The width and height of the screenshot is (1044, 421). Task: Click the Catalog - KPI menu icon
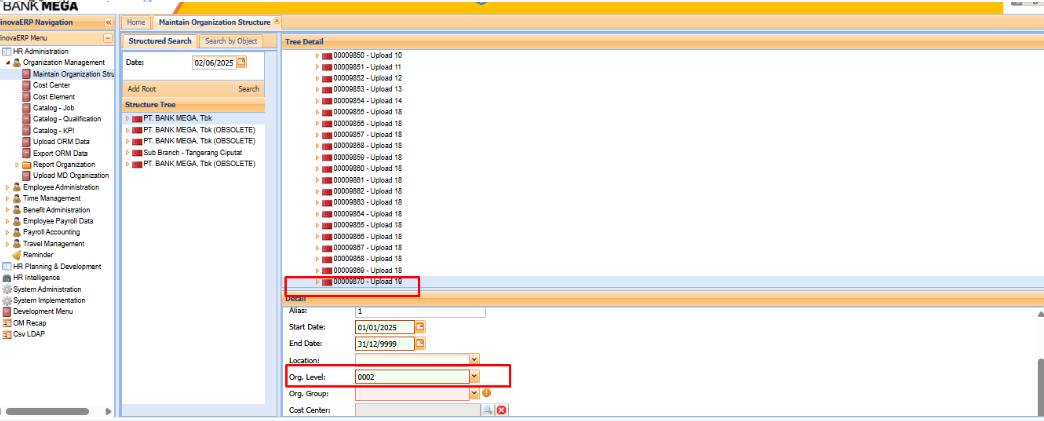click(x=27, y=131)
